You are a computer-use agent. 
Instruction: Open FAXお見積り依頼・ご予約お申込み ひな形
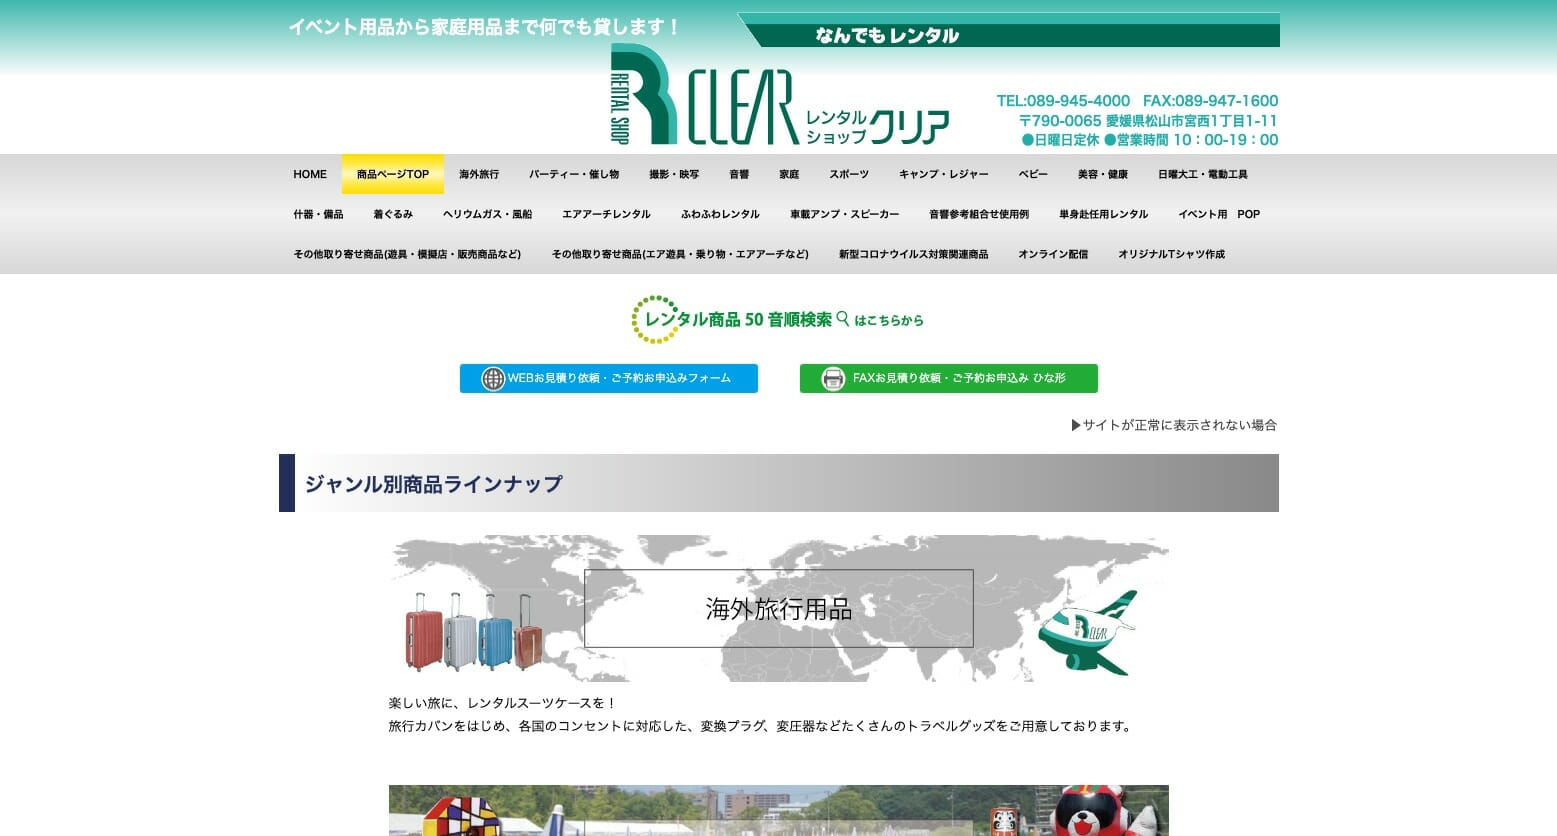tap(949, 379)
